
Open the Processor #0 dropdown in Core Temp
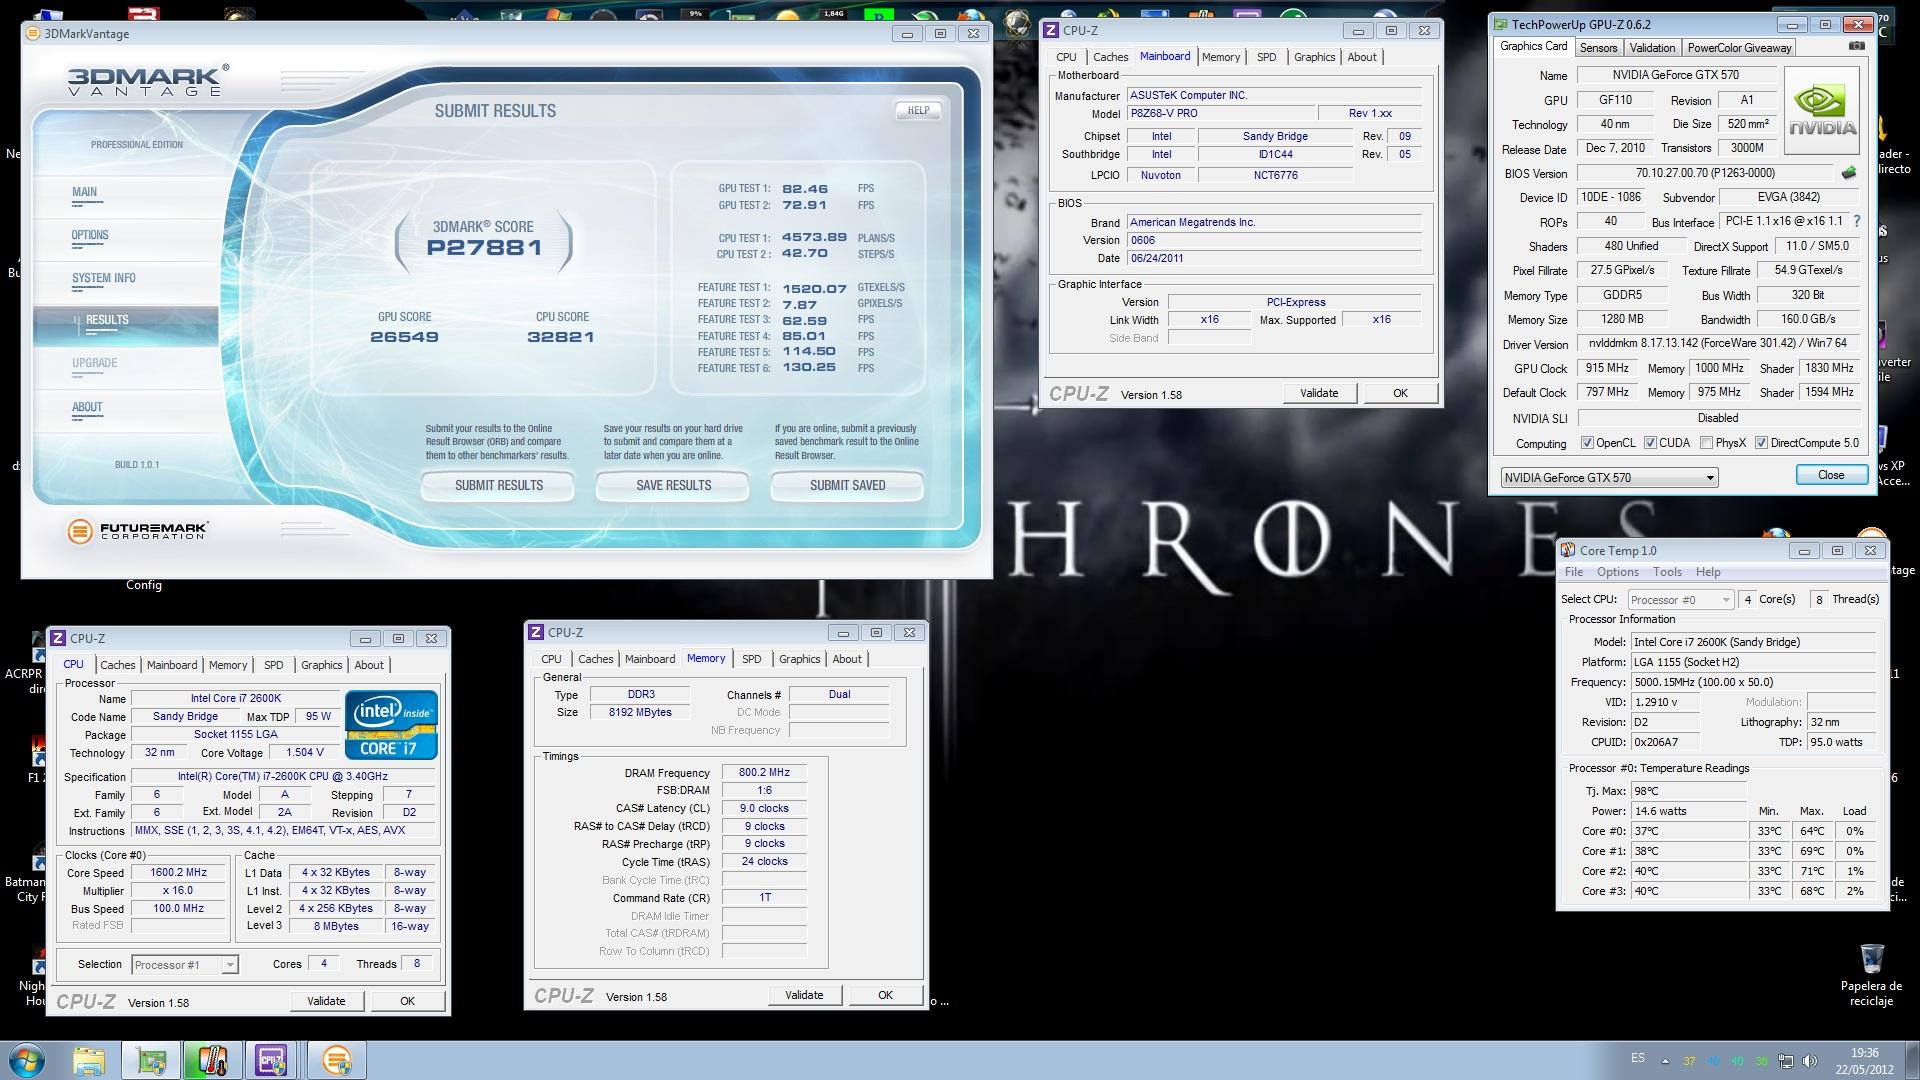tap(1679, 599)
